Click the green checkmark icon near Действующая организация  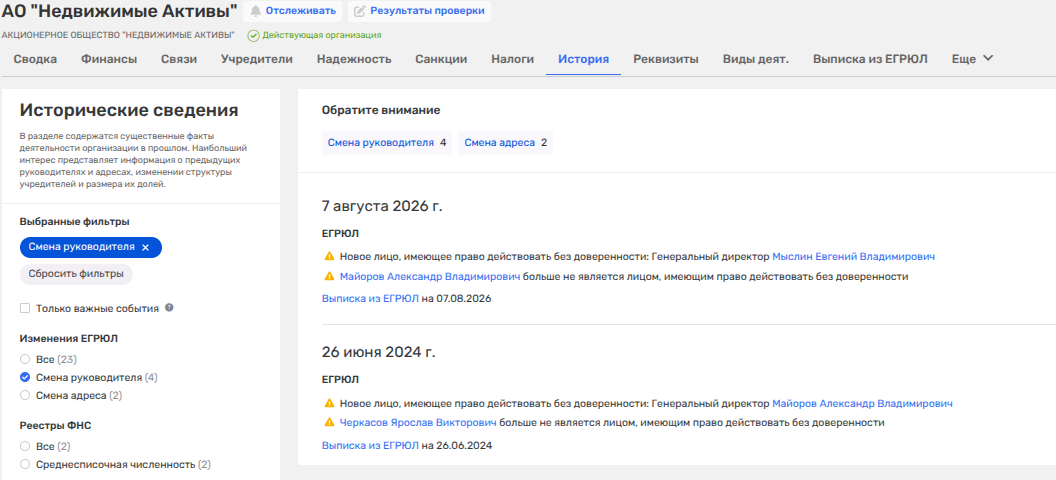253,35
